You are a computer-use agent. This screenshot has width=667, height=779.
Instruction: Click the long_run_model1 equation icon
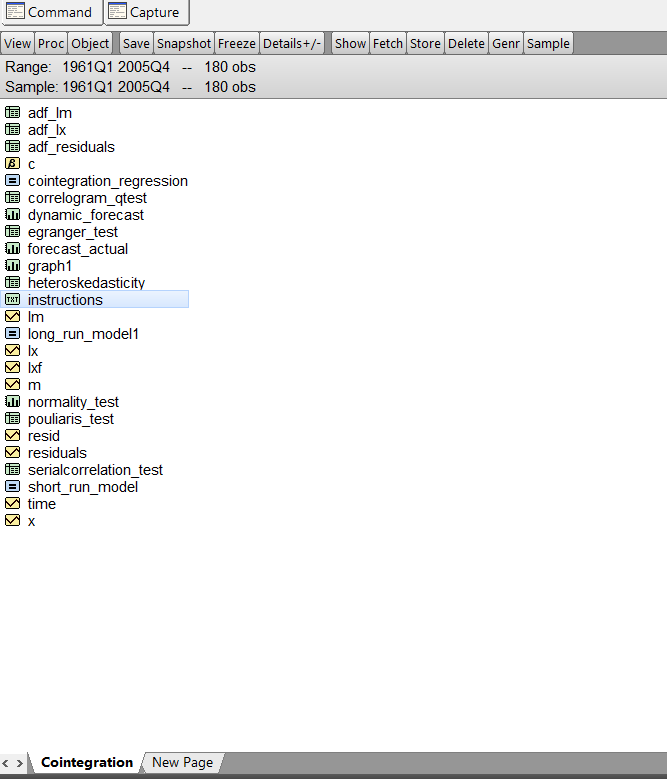click(12, 333)
